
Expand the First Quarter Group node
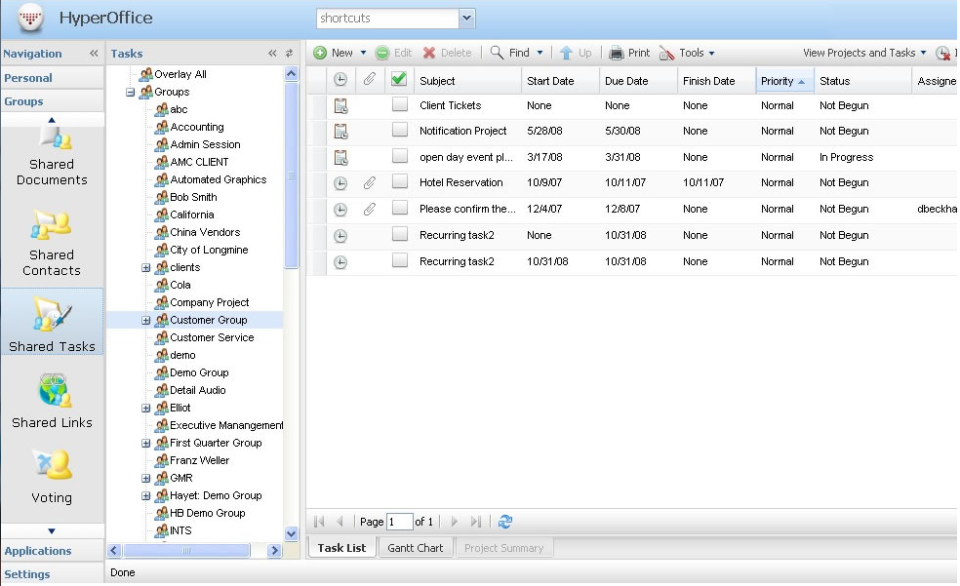(146, 443)
